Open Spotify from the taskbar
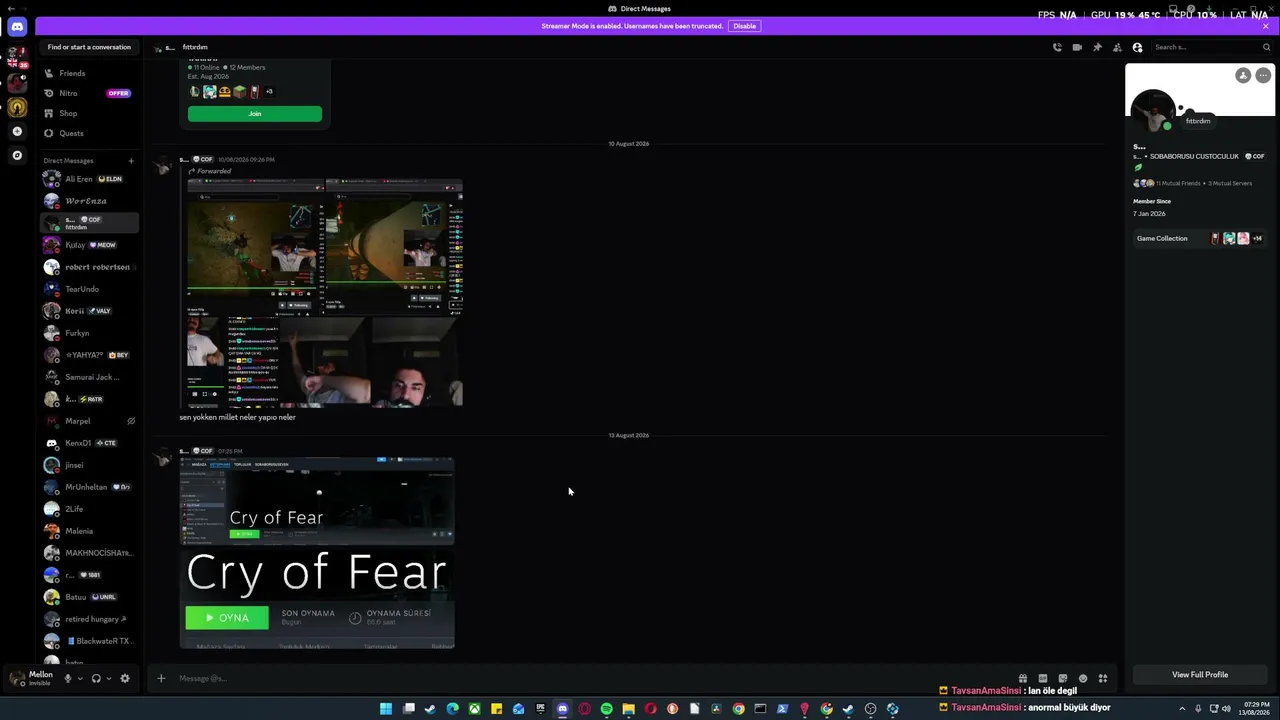Screen dimensions: 1280x720 (x=606, y=709)
